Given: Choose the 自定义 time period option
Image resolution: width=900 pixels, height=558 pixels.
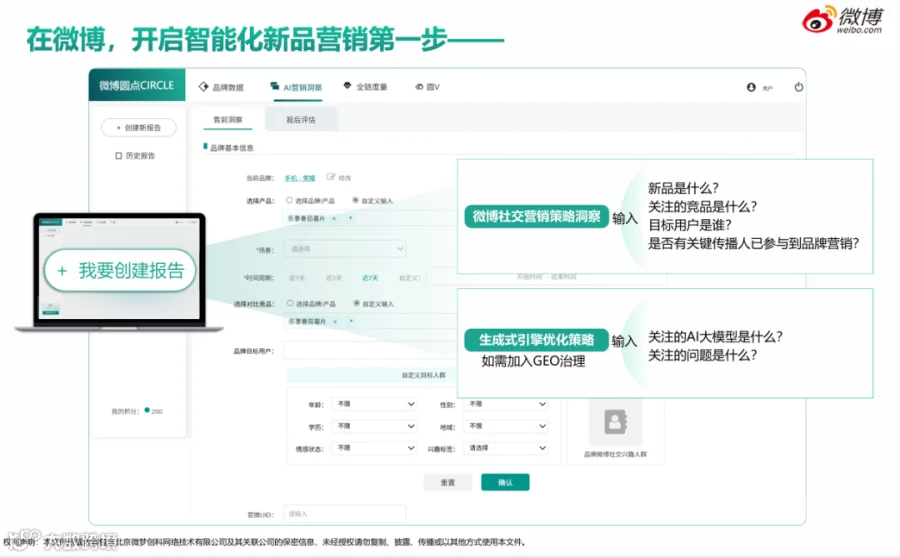Looking at the screenshot, I should tap(409, 278).
